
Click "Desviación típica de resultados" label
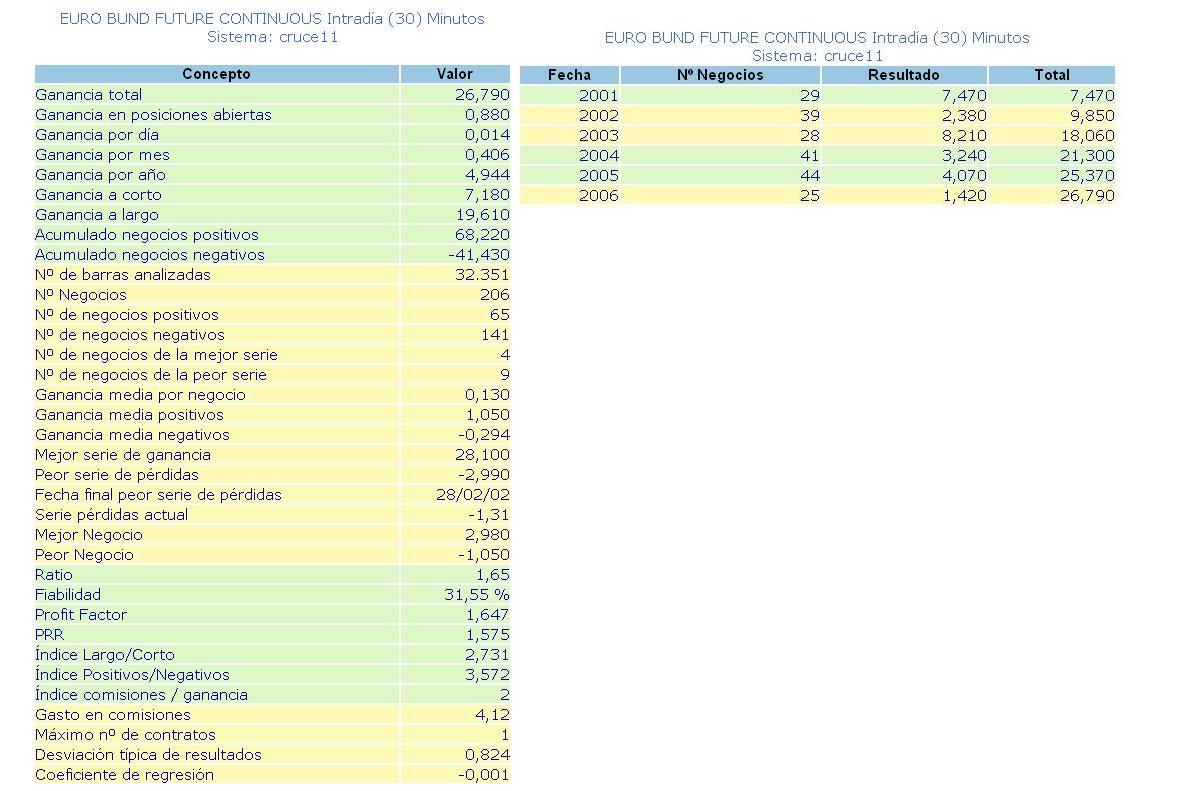click(148, 754)
